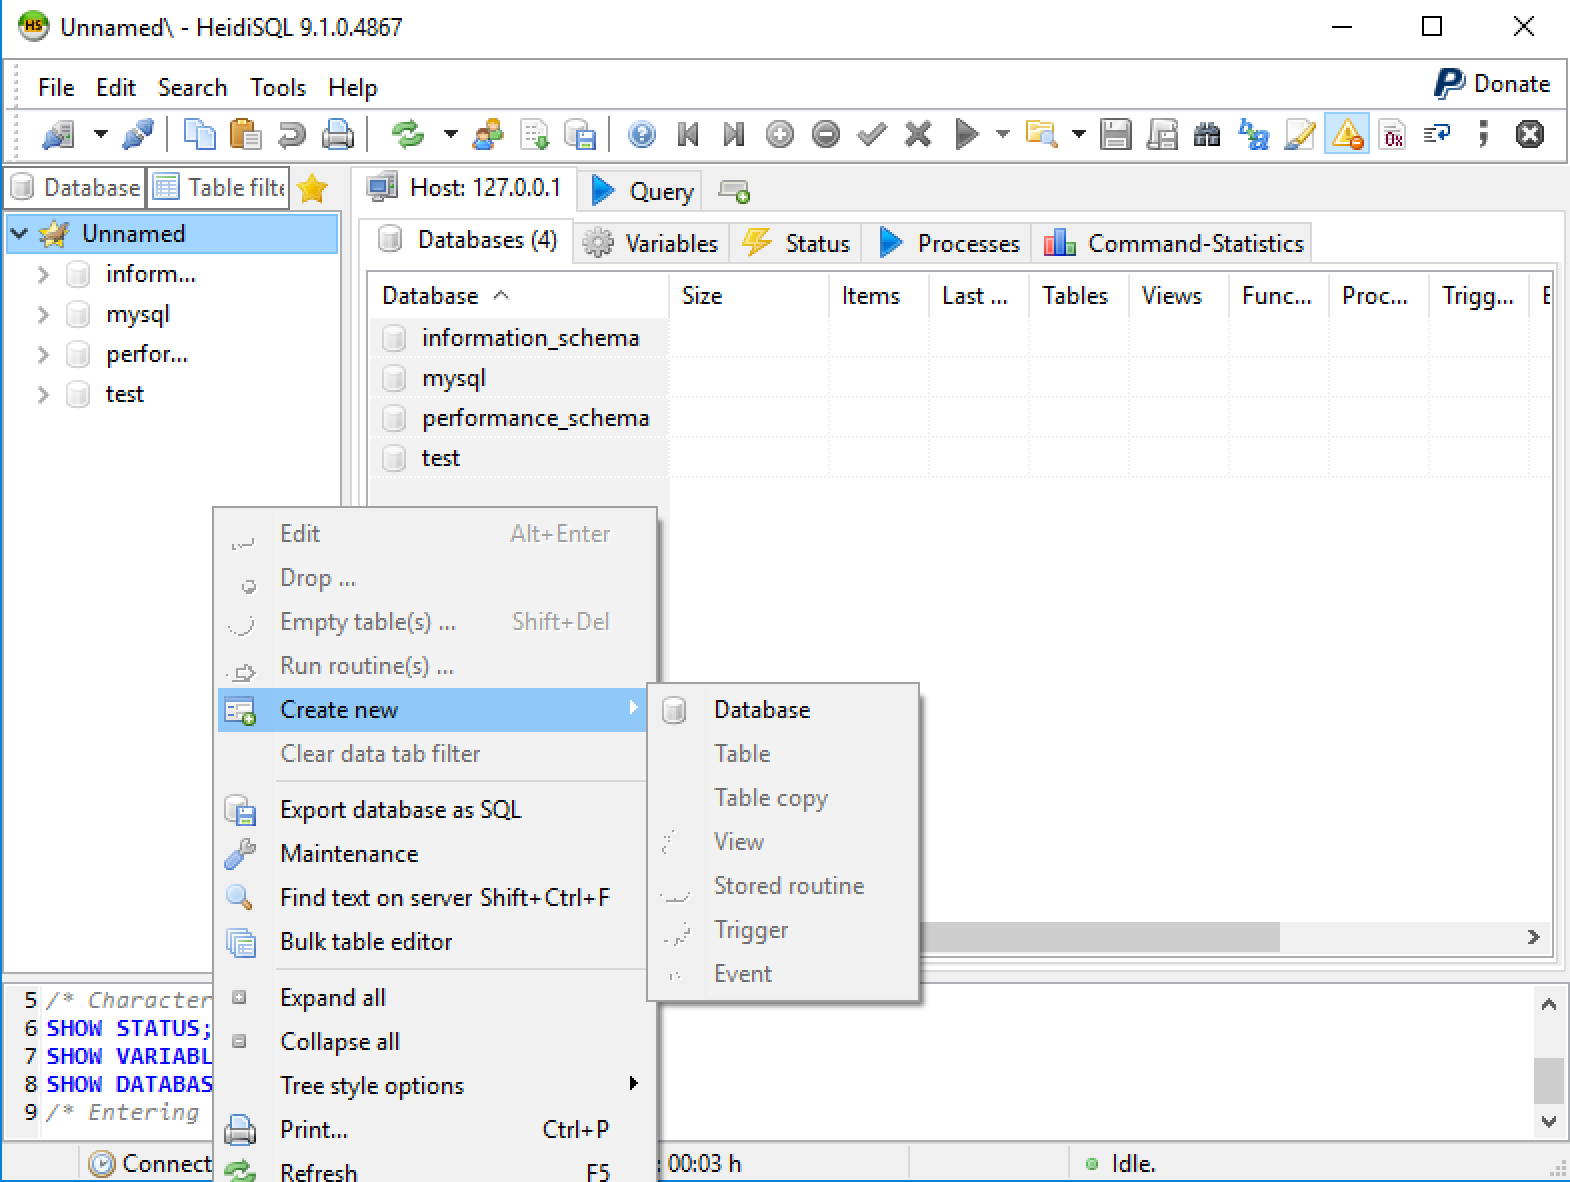Click the new query tab icon
Screen dimensions: 1570x1182
(734, 191)
